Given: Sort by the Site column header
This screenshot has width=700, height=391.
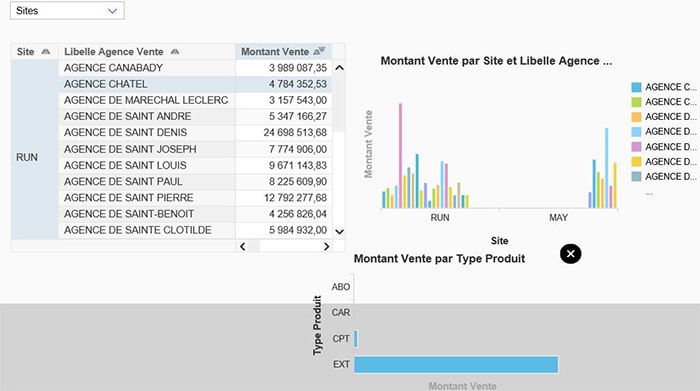Looking at the screenshot, I should [34, 52].
